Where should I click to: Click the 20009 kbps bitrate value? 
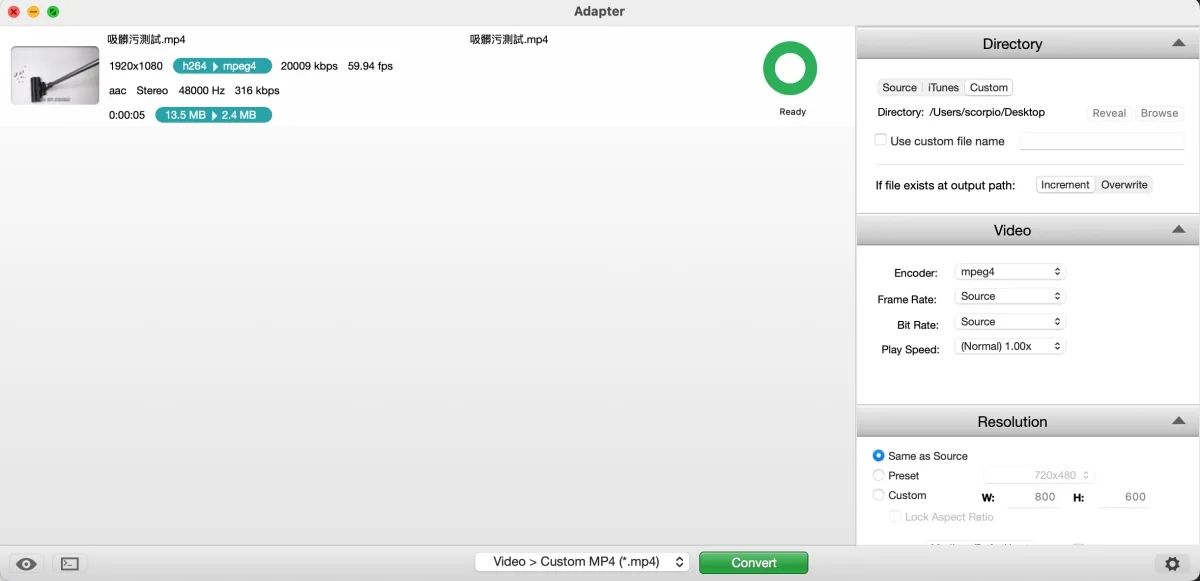309,67
